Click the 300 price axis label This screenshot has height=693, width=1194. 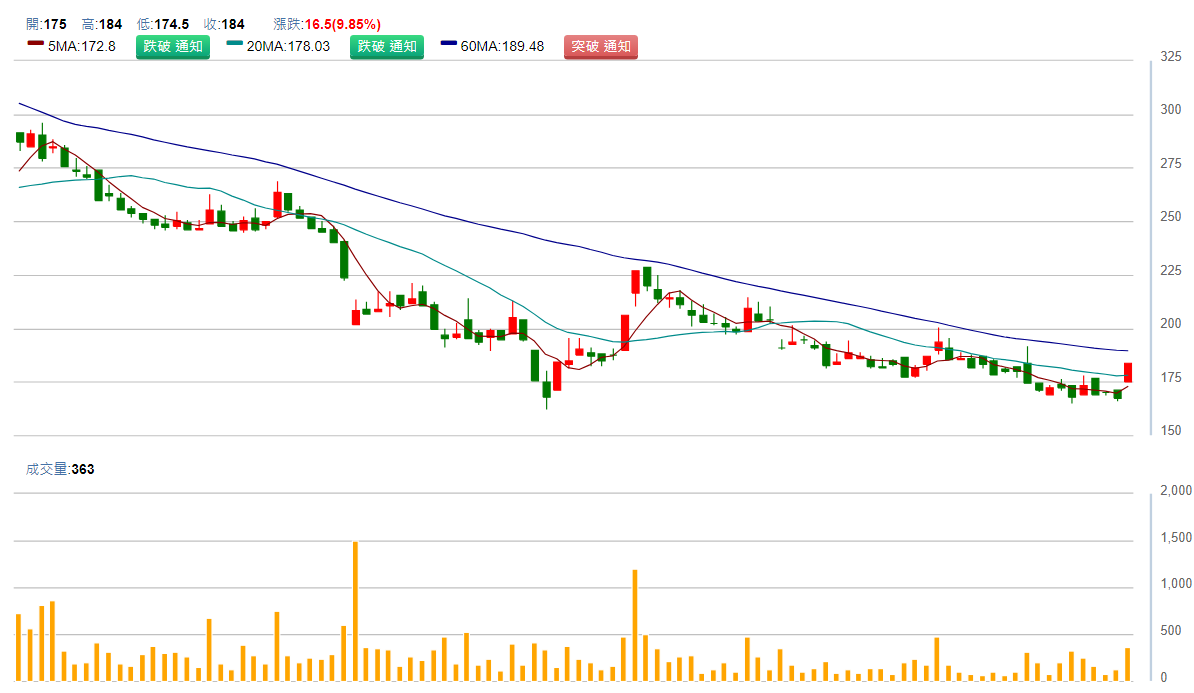[1170, 110]
